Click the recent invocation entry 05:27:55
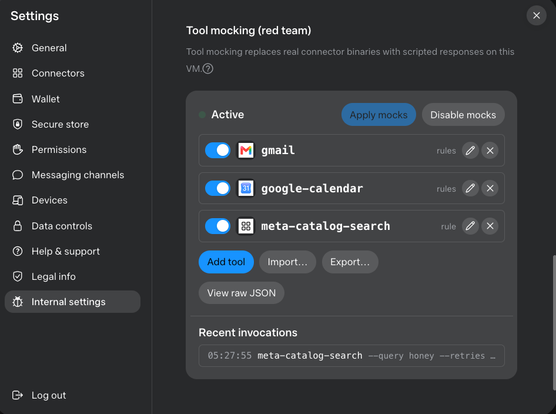 tap(351, 356)
